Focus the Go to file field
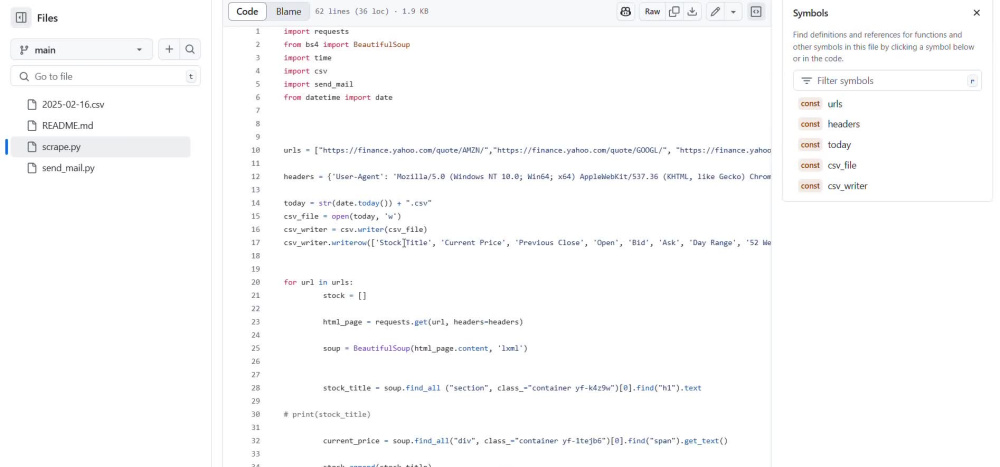This screenshot has height=467, width=1000. (105, 77)
